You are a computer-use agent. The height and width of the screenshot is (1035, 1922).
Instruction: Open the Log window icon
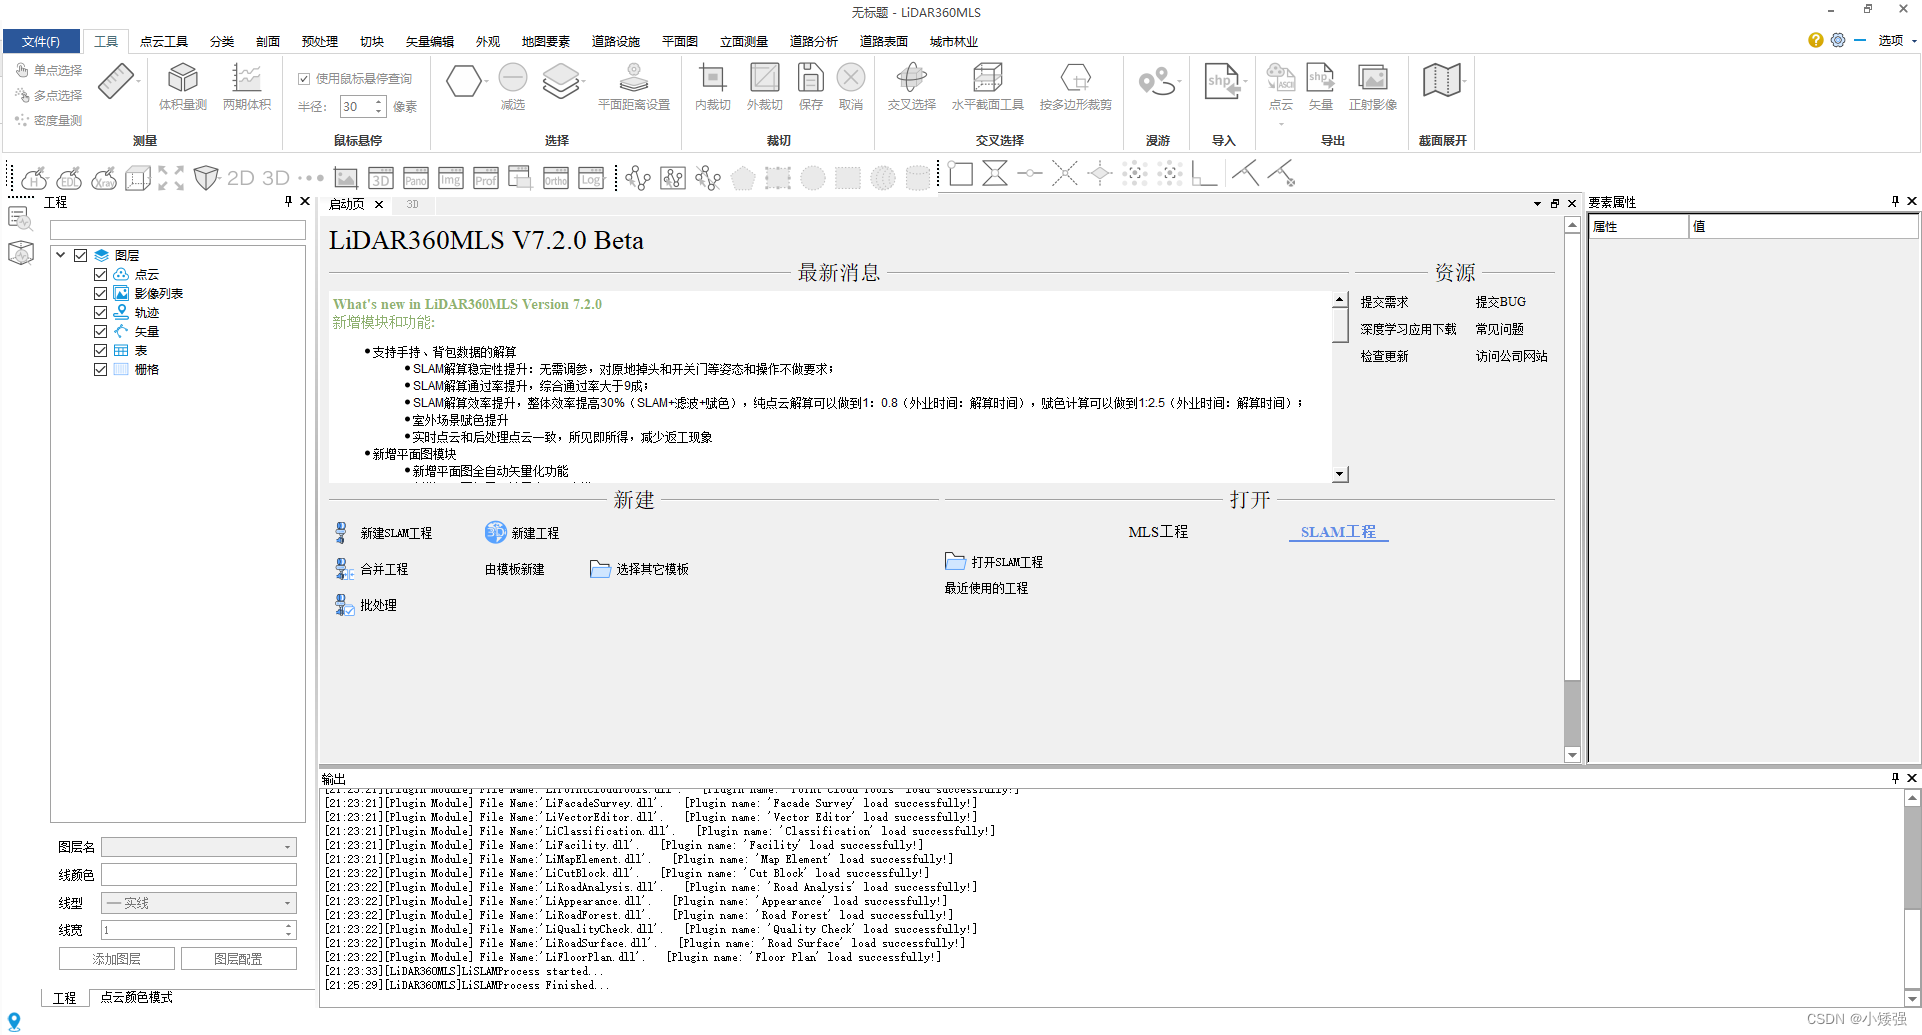click(x=591, y=178)
